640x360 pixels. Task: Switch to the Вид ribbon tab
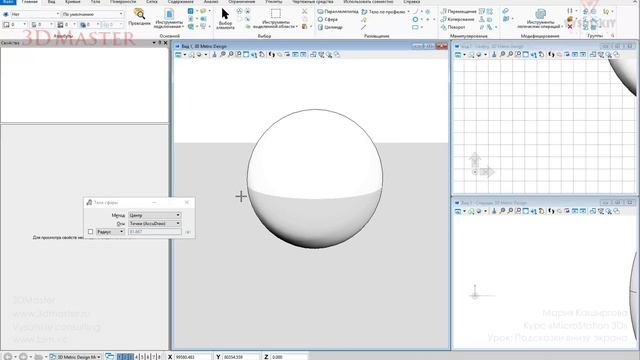pyautogui.click(x=51, y=2)
